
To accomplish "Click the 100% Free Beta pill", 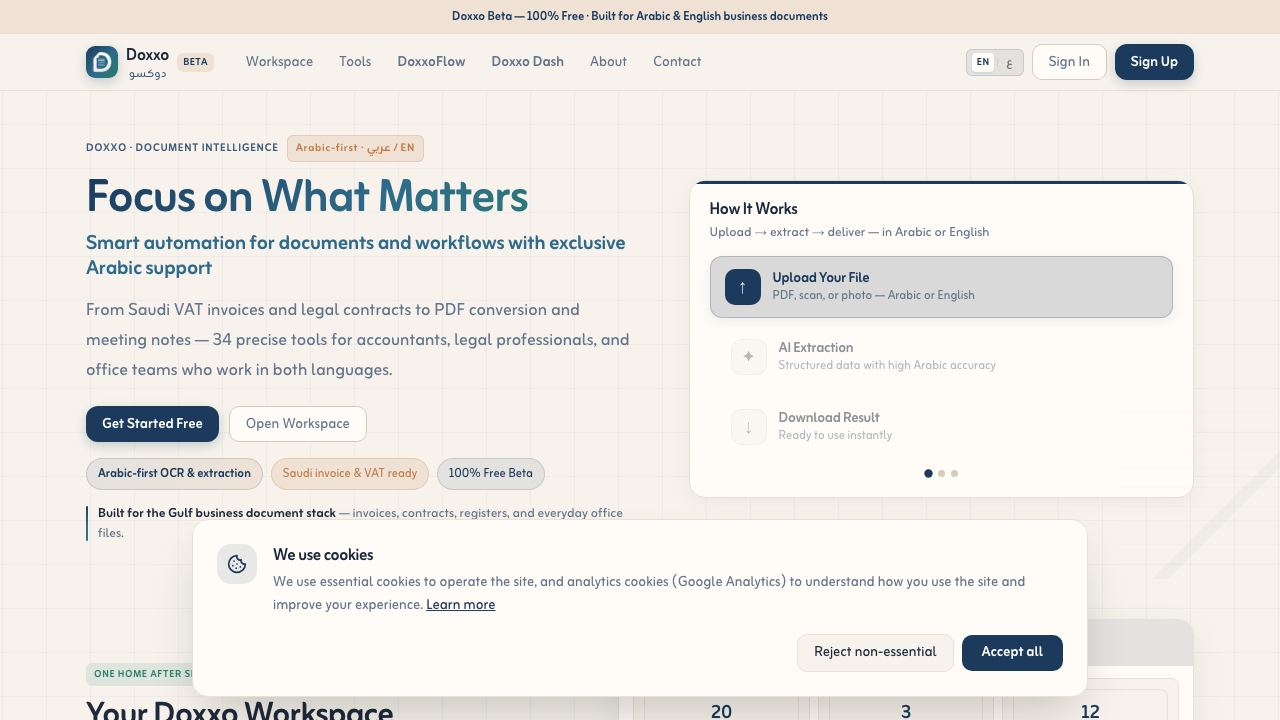I will click(491, 474).
